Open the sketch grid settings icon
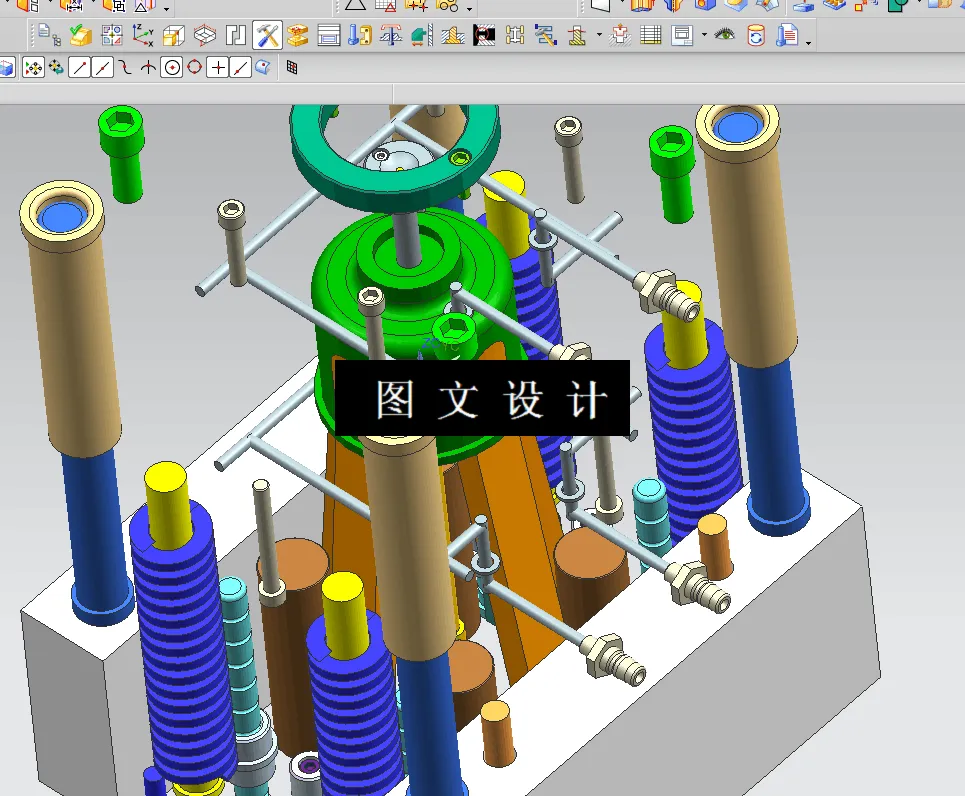The width and height of the screenshot is (965, 796). click(x=292, y=68)
